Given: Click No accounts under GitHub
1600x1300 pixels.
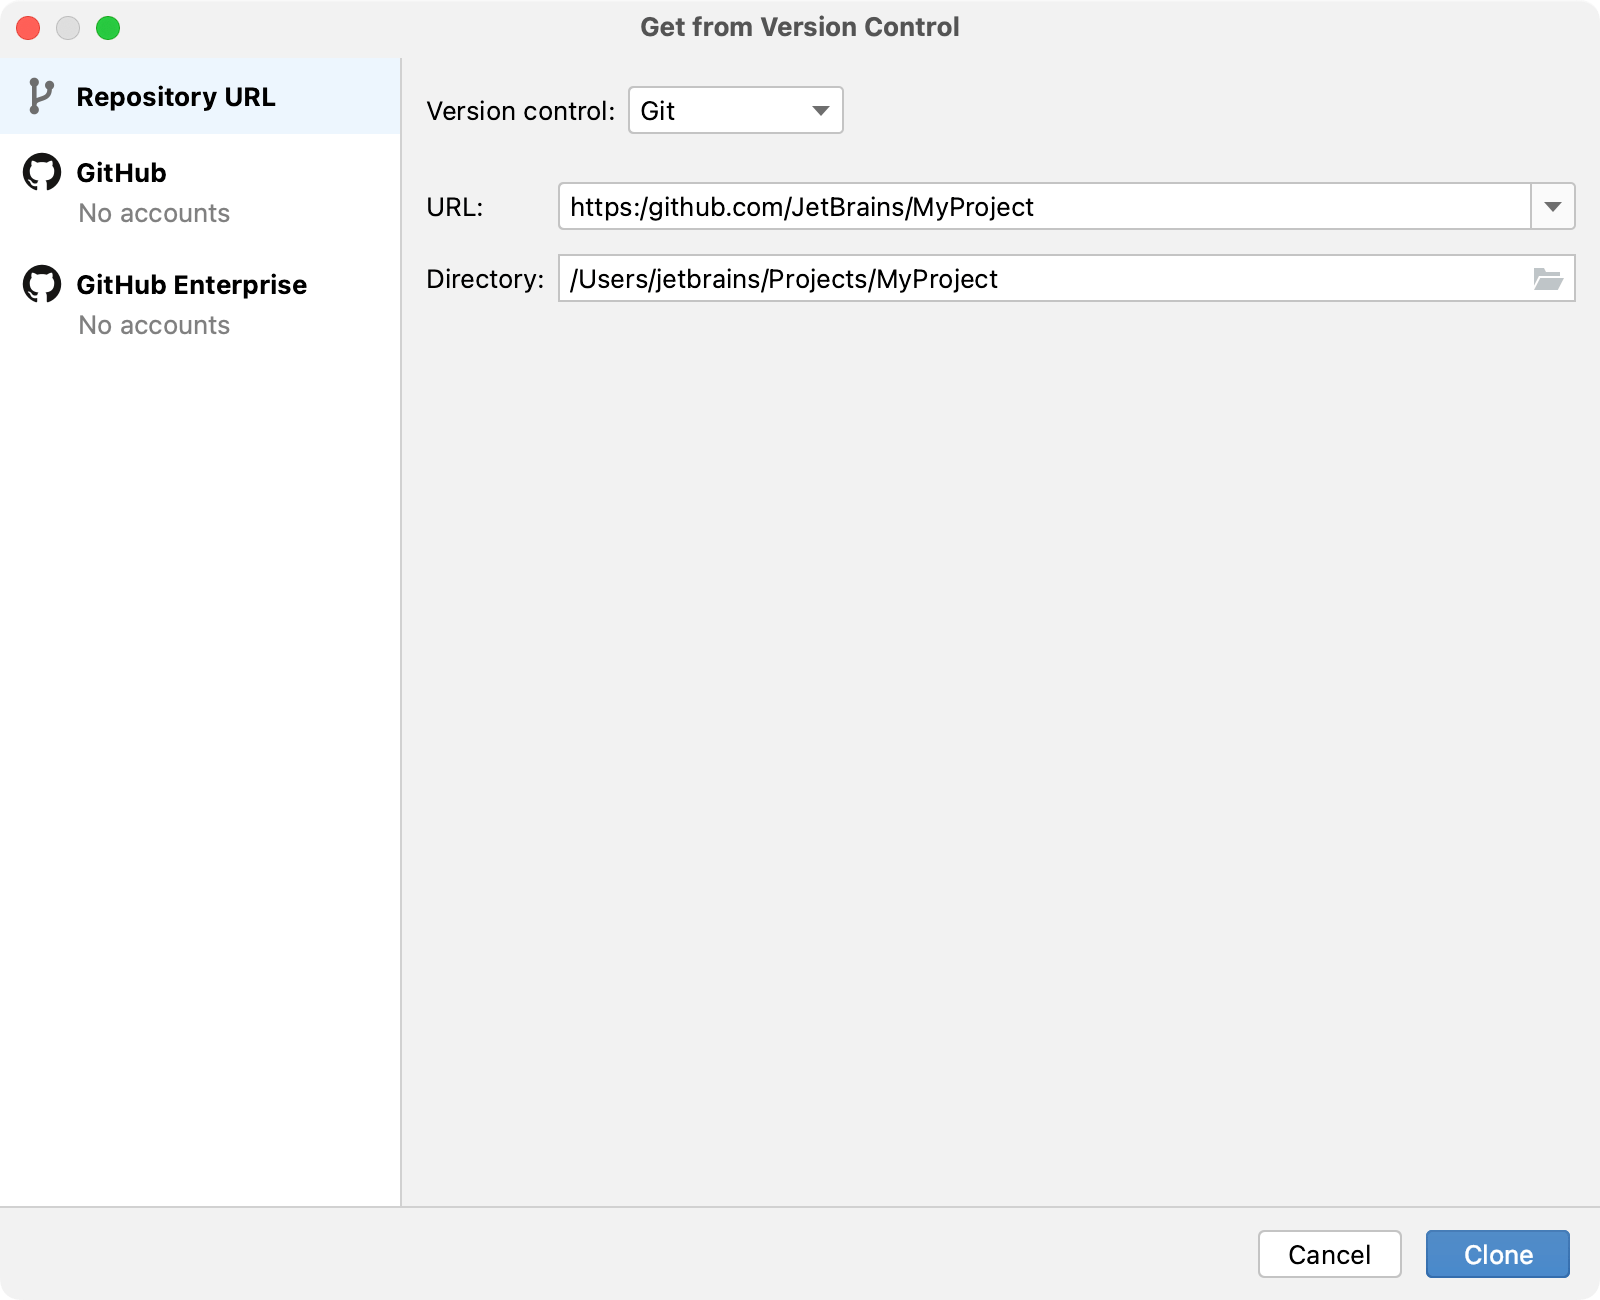Looking at the screenshot, I should [x=153, y=213].
